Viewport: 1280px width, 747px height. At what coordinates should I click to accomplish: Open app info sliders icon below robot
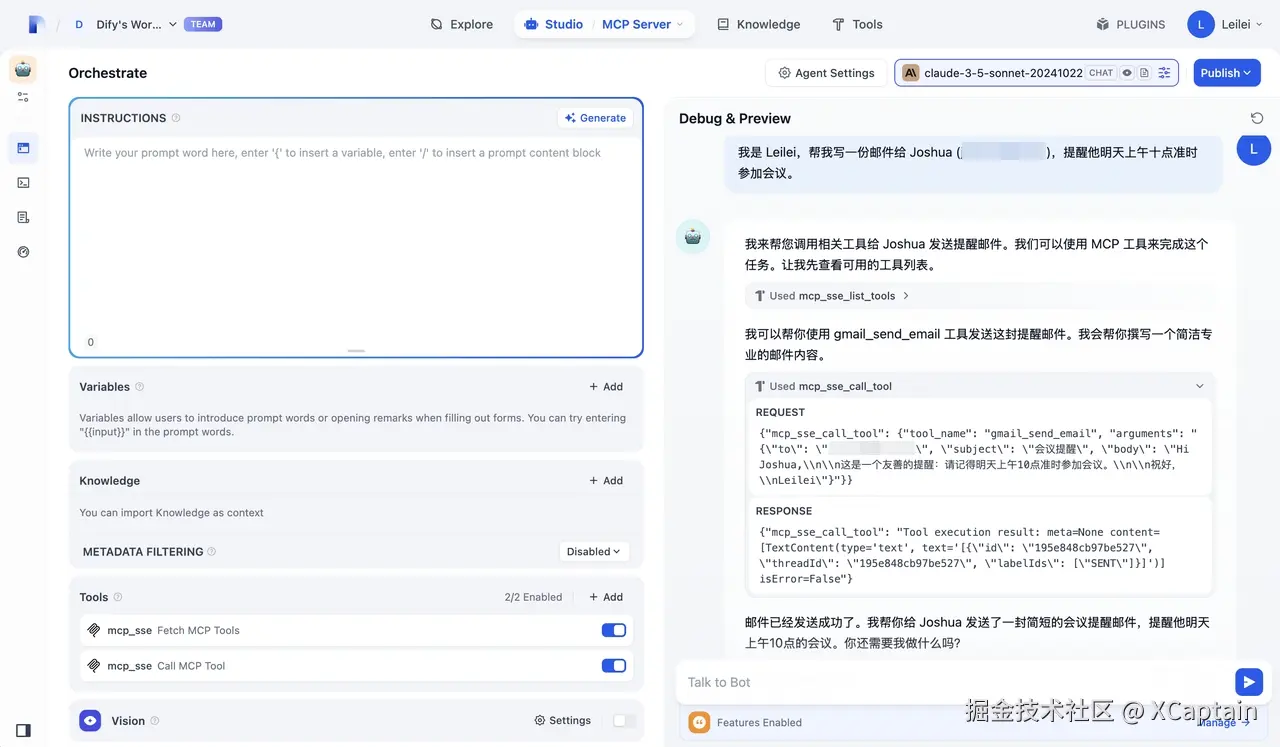tap(23, 97)
